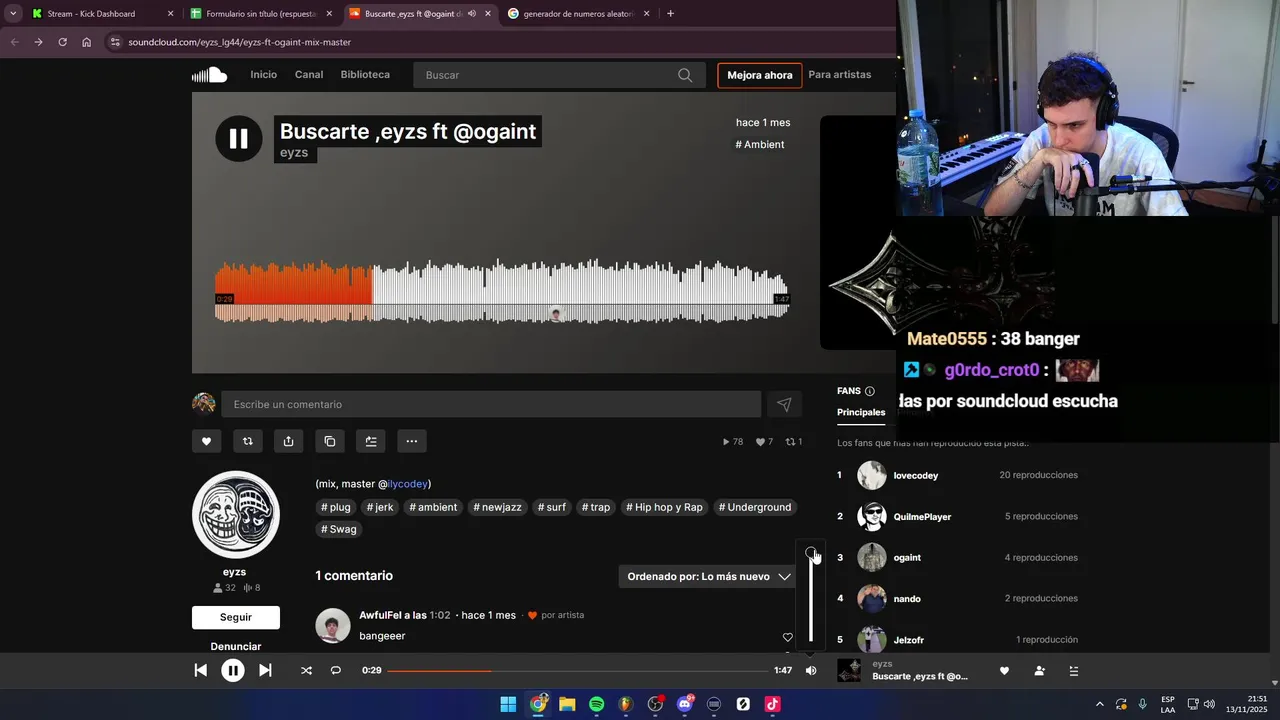
Task: Open the Biblioteca navigation item
Action: pos(365,75)
